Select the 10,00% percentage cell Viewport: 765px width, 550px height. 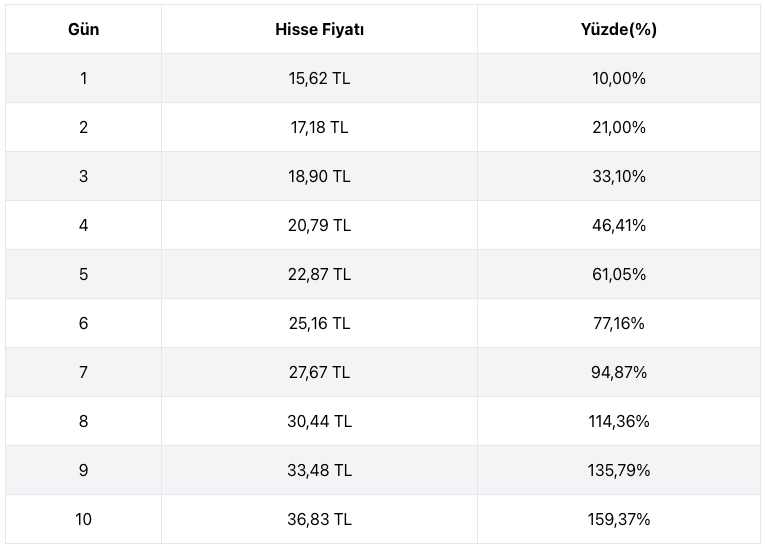tap(618, 78)
